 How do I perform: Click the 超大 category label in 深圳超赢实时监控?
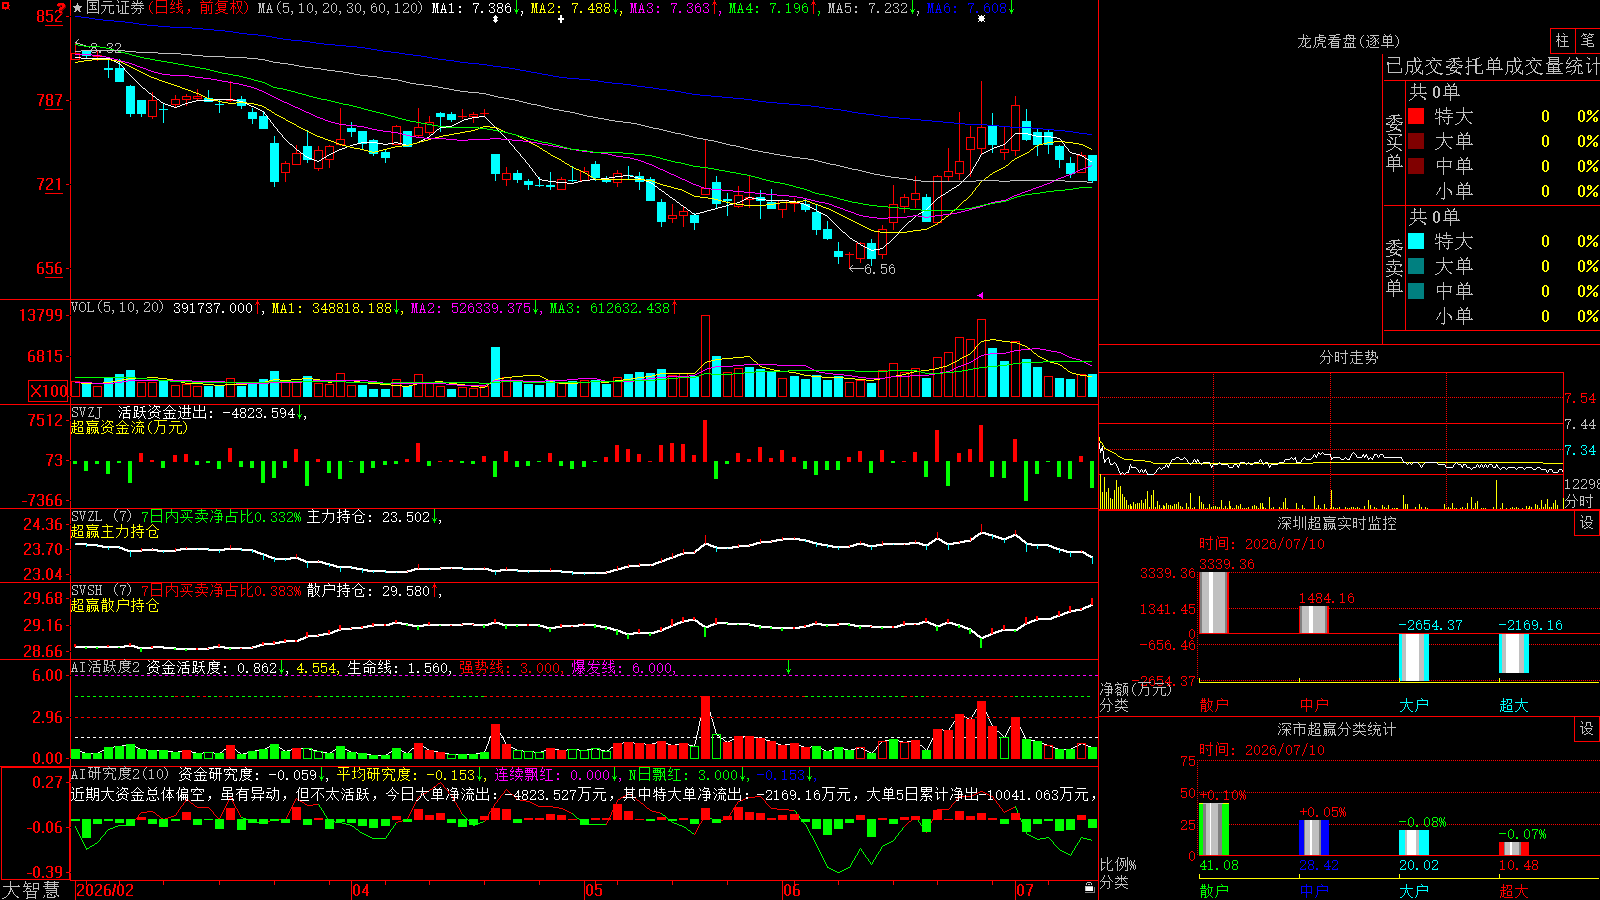(x=1514, y=705)
